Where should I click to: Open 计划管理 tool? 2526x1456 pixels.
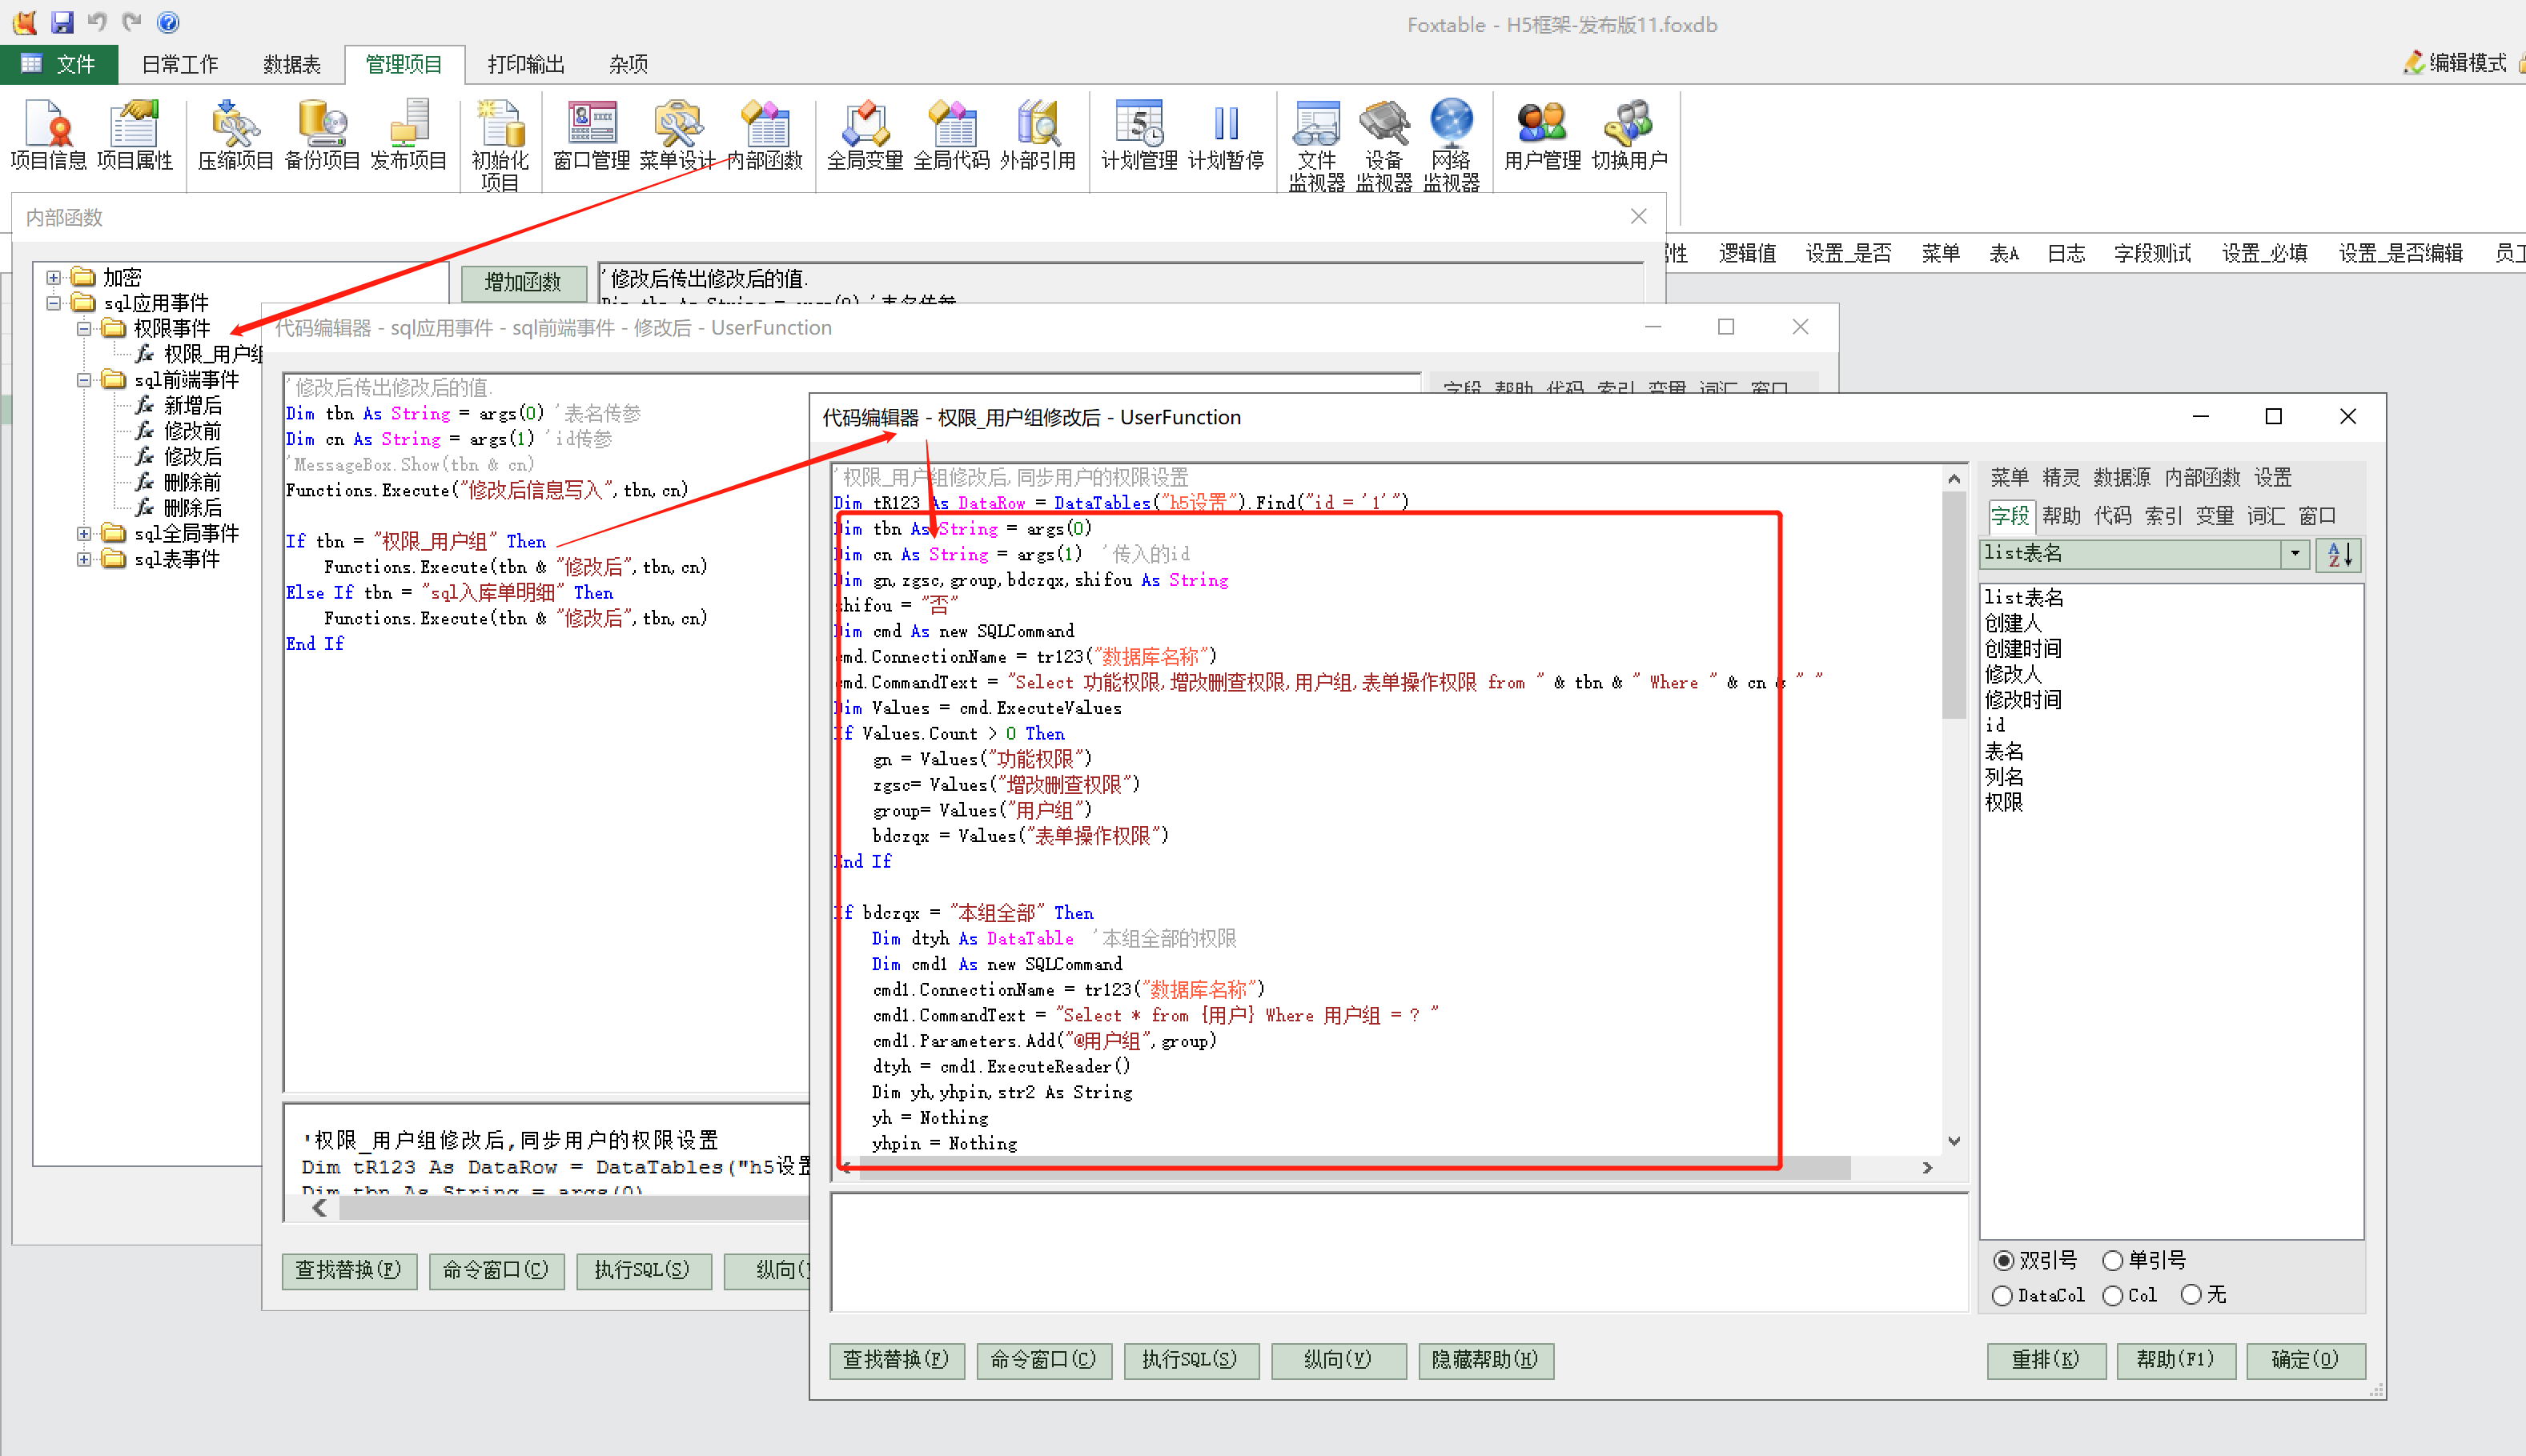(x=1139, y=135)
